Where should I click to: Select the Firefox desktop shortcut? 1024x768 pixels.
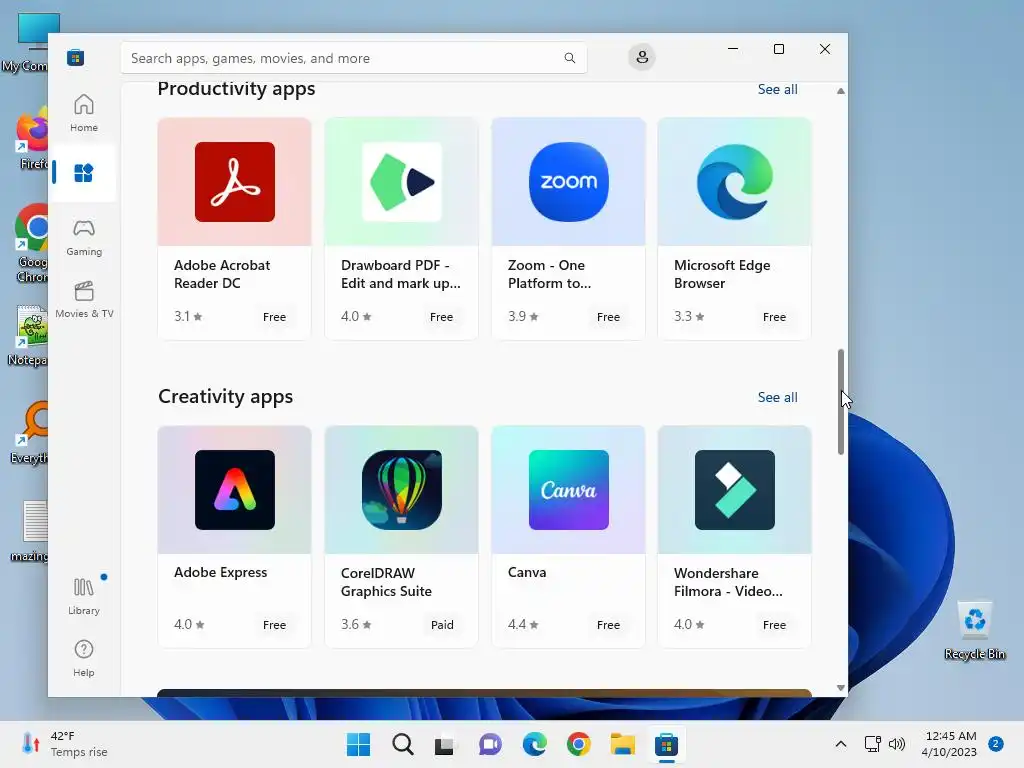tap(32, 140)
